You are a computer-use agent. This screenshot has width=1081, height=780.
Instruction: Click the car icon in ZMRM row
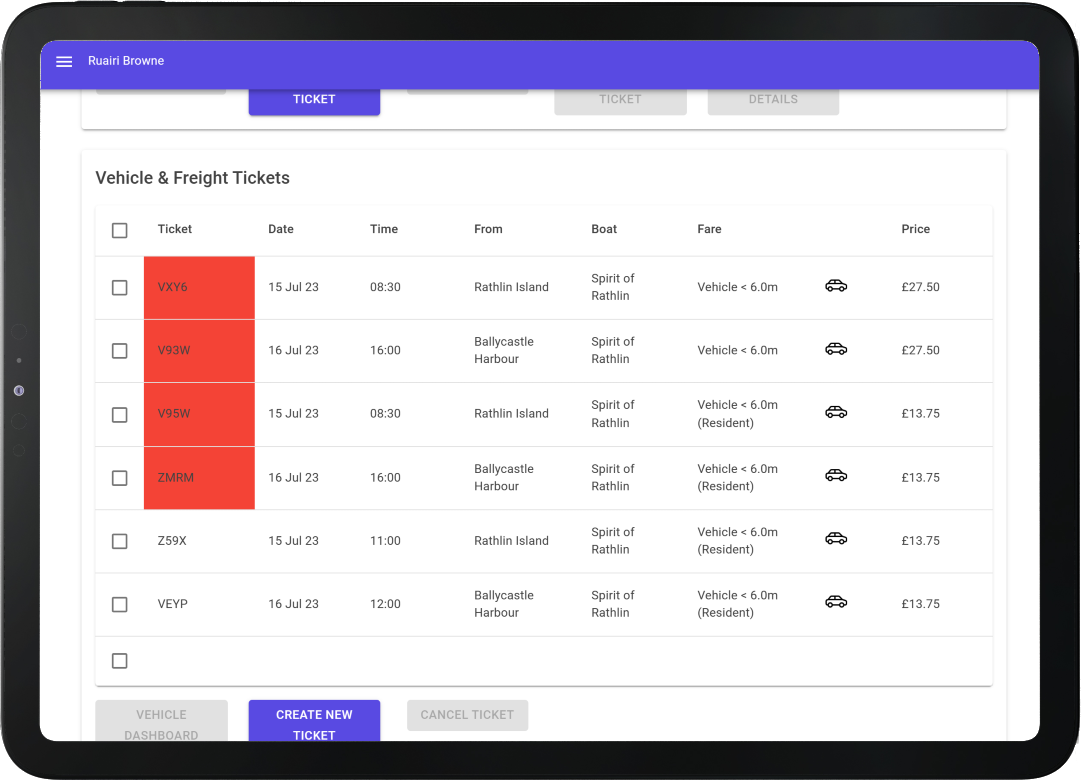tap(836, 476)
